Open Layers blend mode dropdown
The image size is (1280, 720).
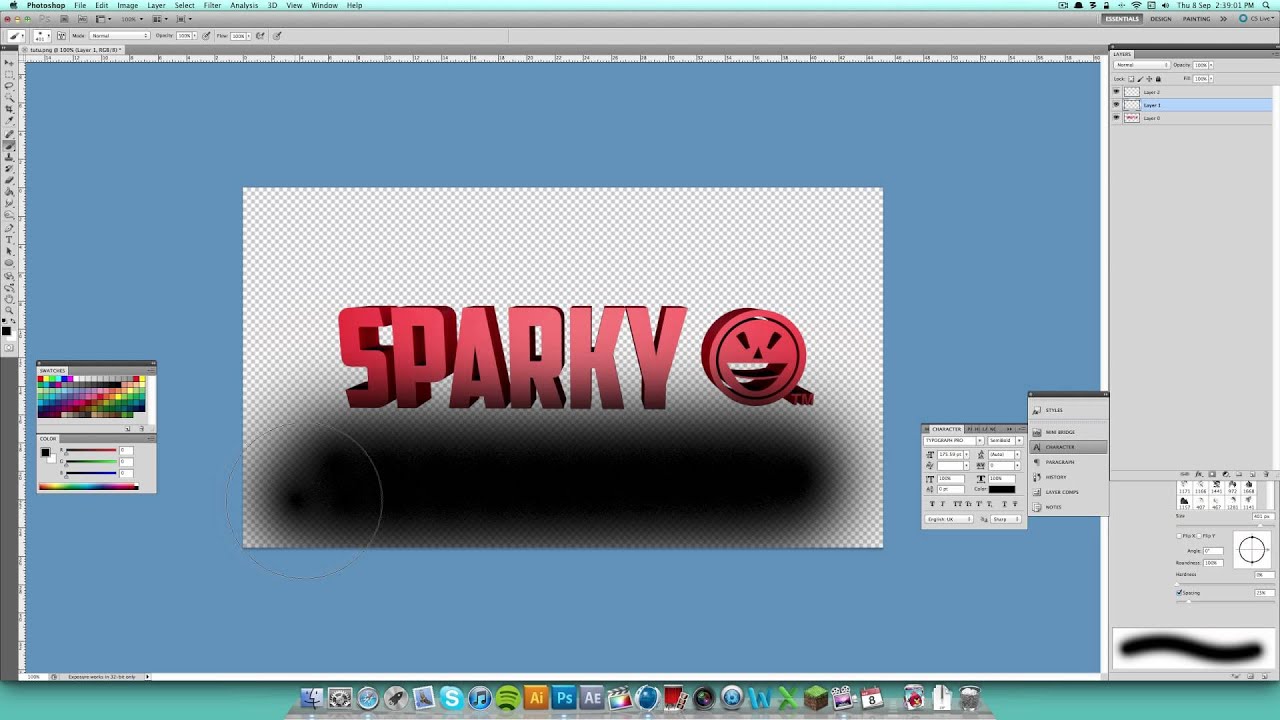(1142, 65)
